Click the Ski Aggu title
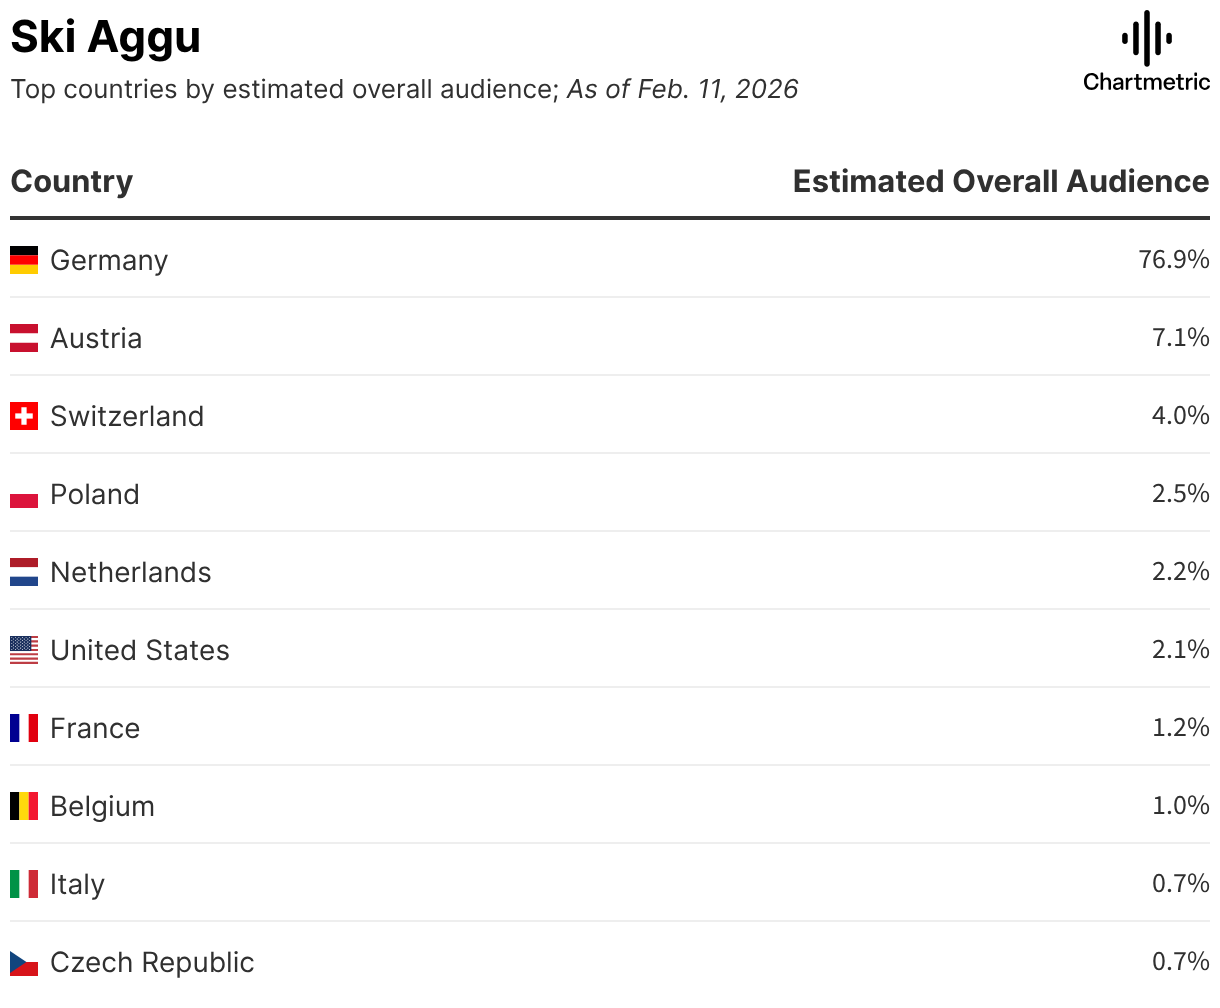1220x1008 pixels. coord(106,38)
